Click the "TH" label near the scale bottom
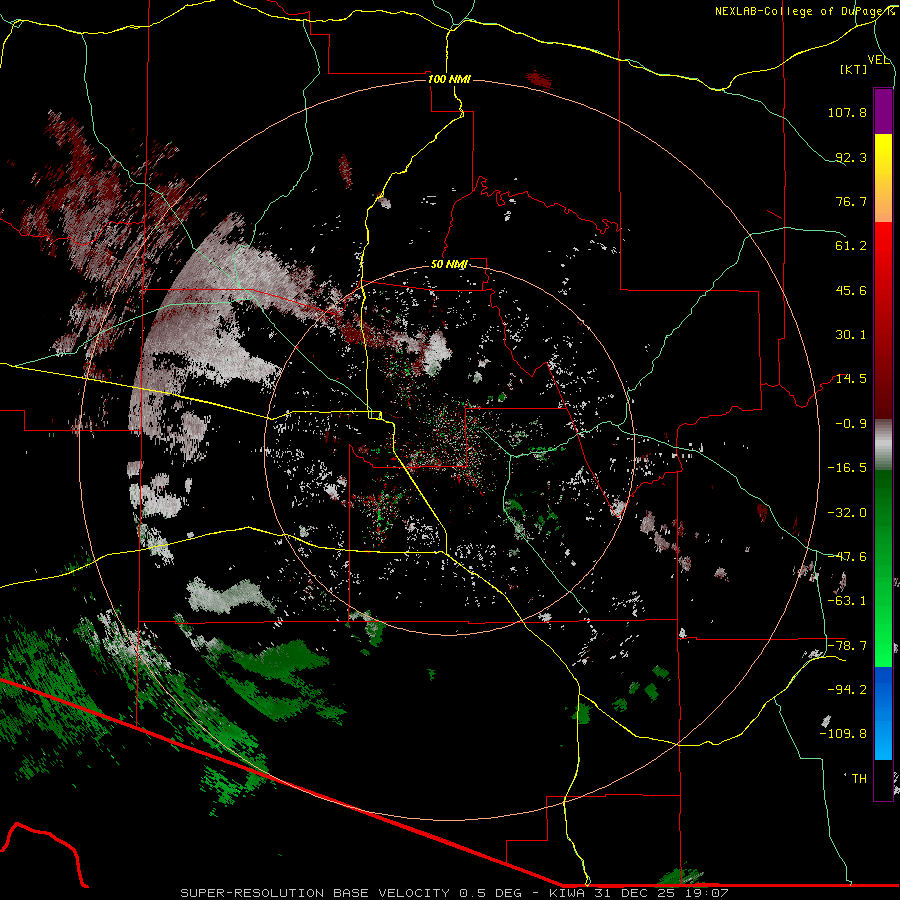This screenshot has height=900, width=900. [859, 779]
